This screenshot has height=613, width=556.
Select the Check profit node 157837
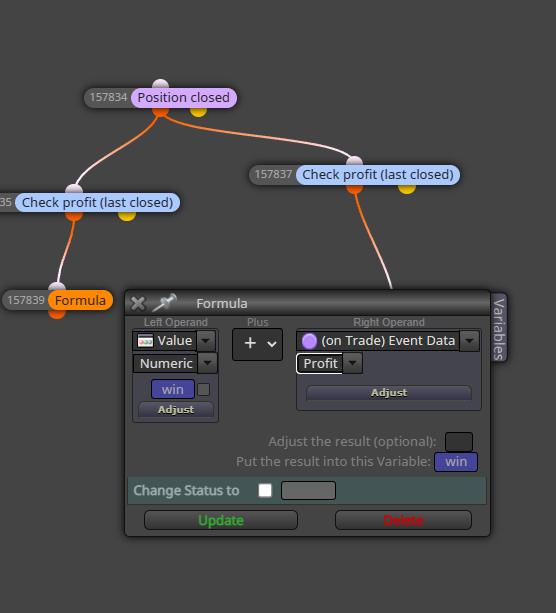[378, 174]
